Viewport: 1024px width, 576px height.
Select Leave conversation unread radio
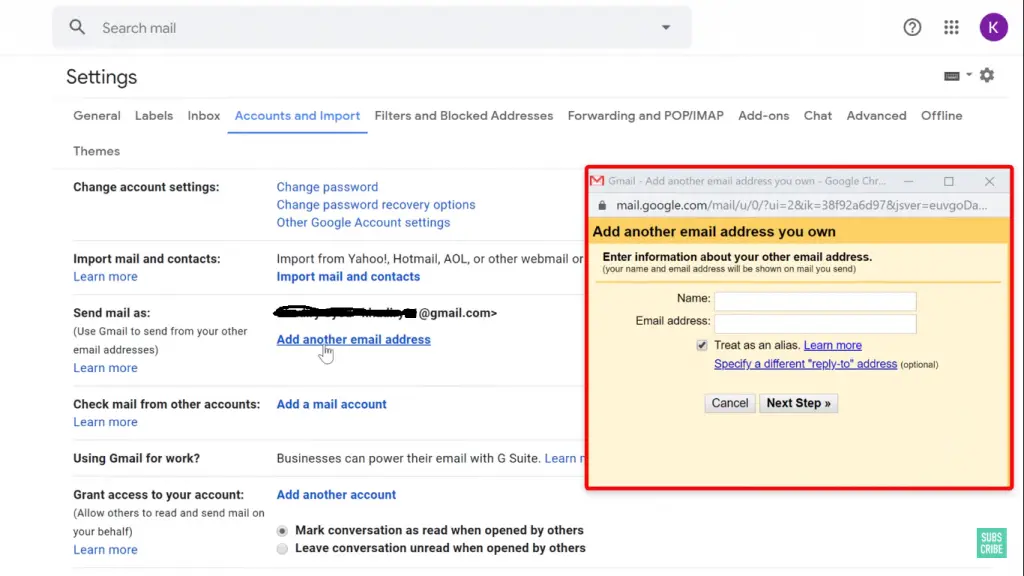click(281, 548)
